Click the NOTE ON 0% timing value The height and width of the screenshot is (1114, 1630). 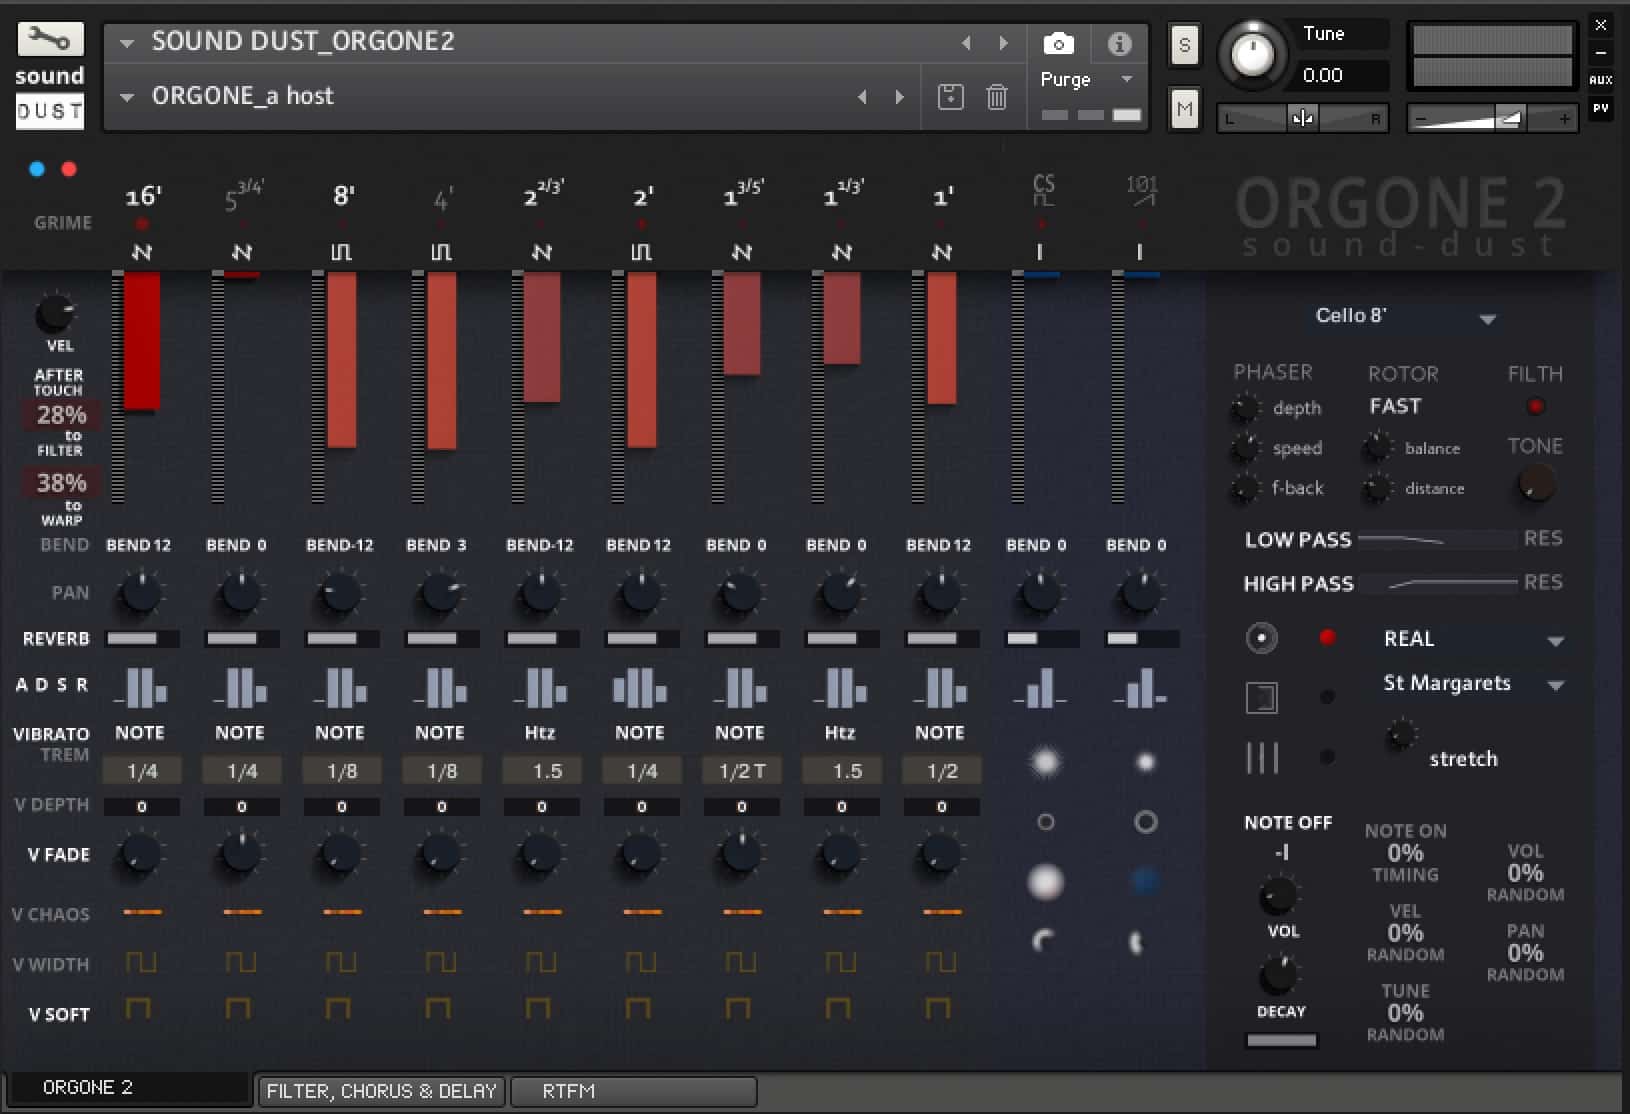(1405, 853)
